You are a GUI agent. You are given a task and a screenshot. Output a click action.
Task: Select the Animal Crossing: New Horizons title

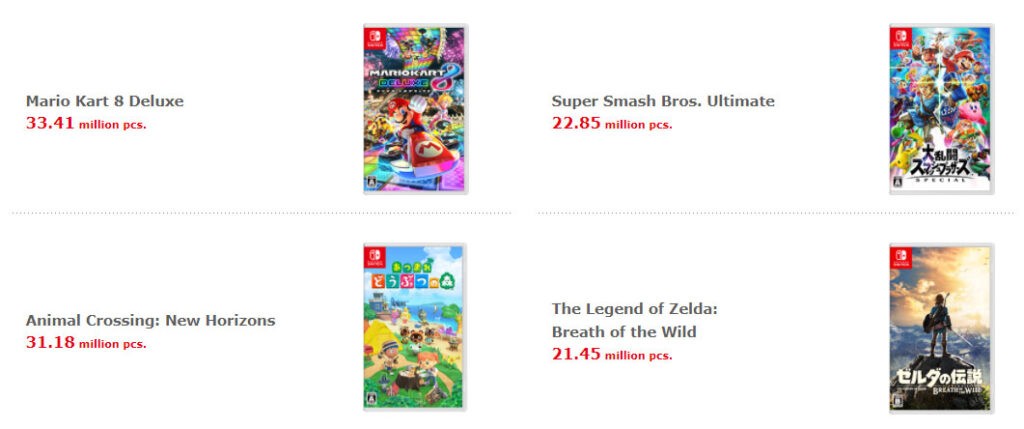pos(150,321)
